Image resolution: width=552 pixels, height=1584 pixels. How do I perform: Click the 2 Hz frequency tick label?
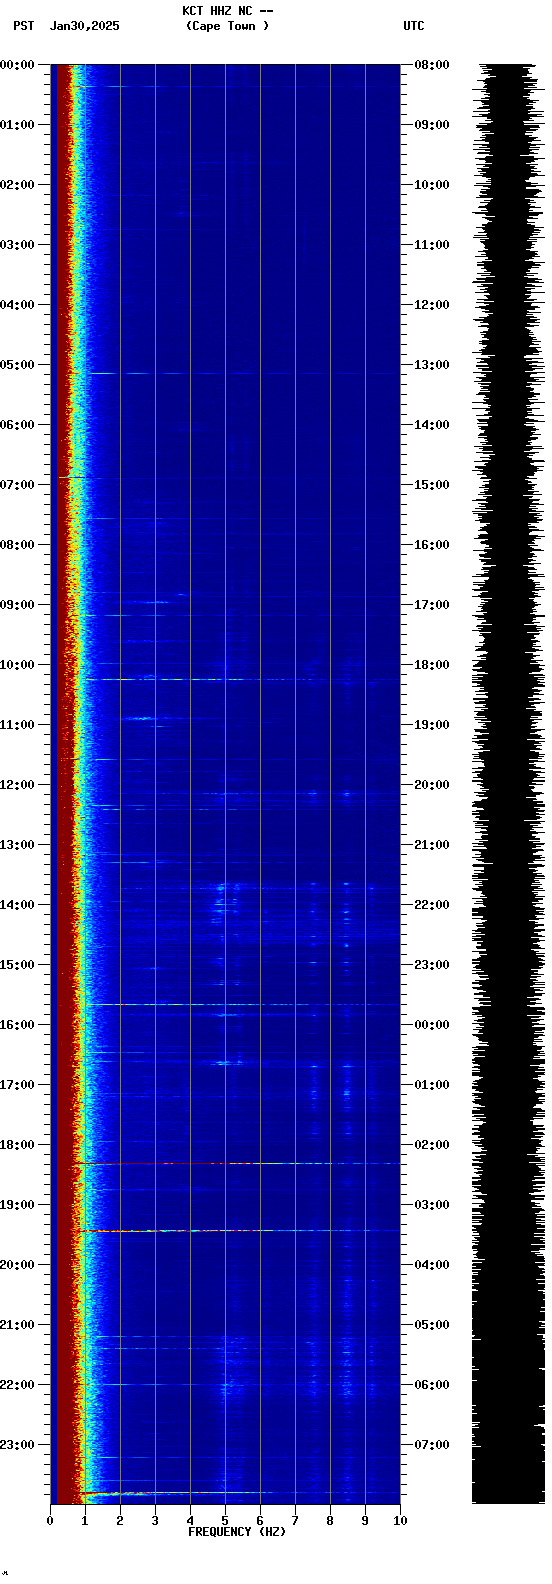[120, 1521]
